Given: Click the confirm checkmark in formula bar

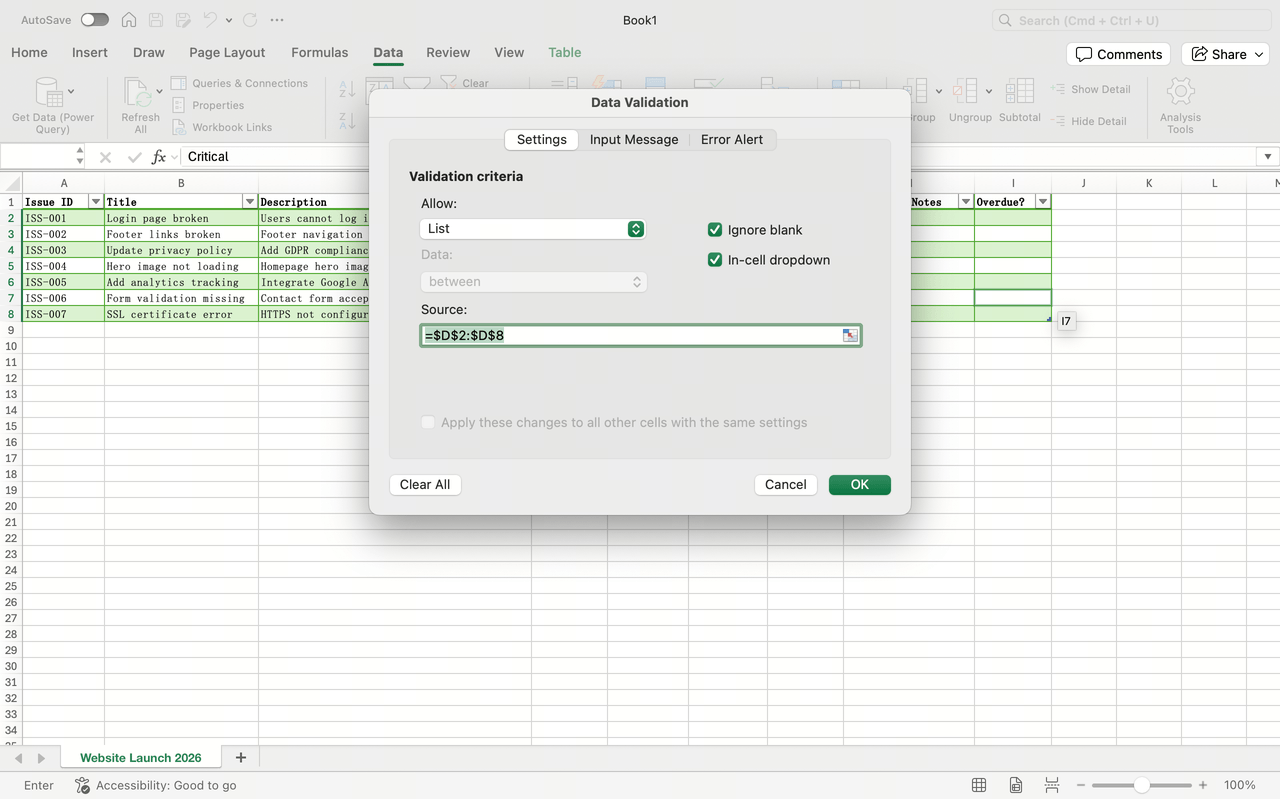Looking at the screenshot, I should pos(134,157).
